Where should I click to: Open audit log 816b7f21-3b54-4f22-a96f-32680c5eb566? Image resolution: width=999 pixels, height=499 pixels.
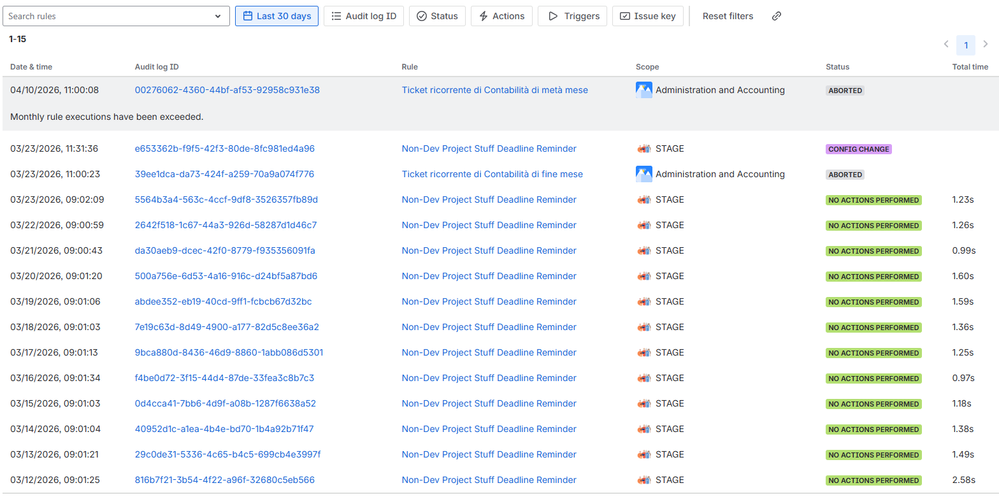[224, 481]
